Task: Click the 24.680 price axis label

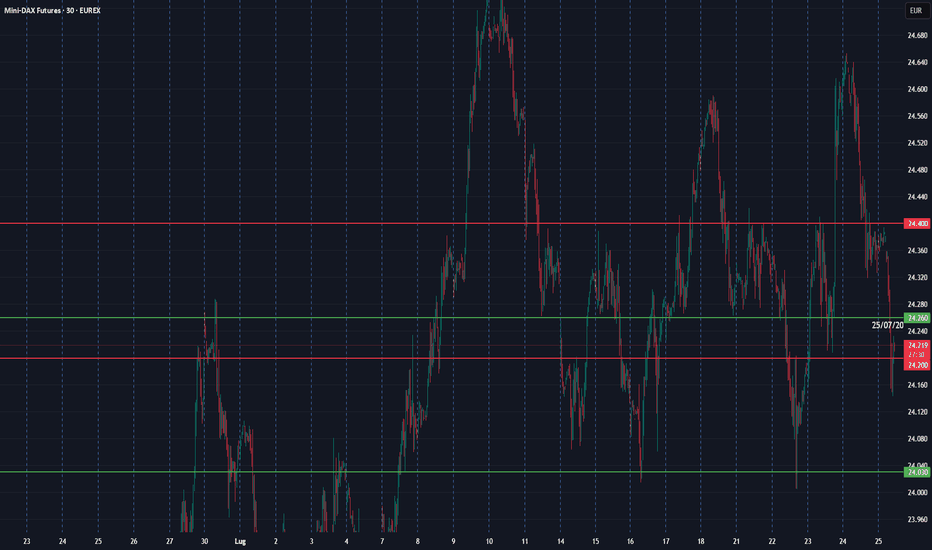Action: [x=917, y=36]
